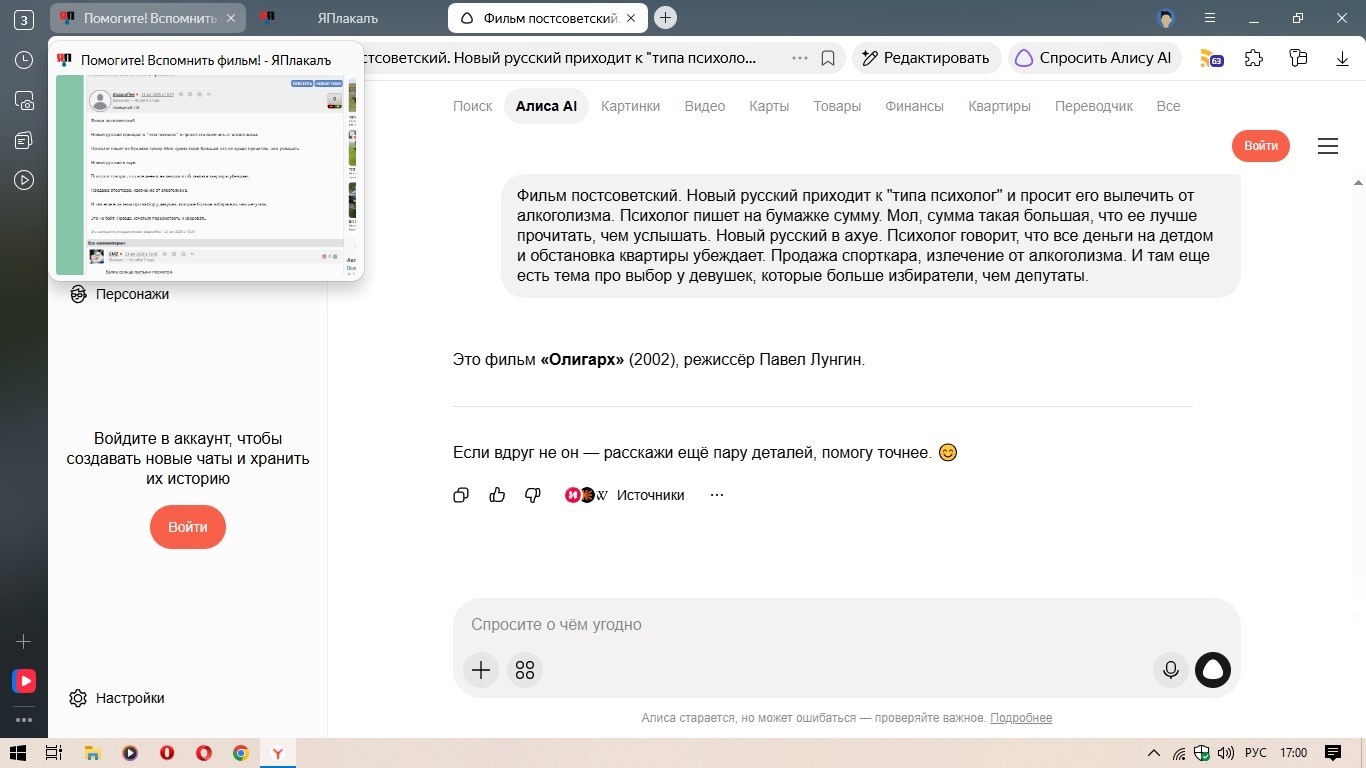The width and height of the screenshot is (1366, 768).
Task: Click the top-right Войти button
Action: (x=1261, y=146)
